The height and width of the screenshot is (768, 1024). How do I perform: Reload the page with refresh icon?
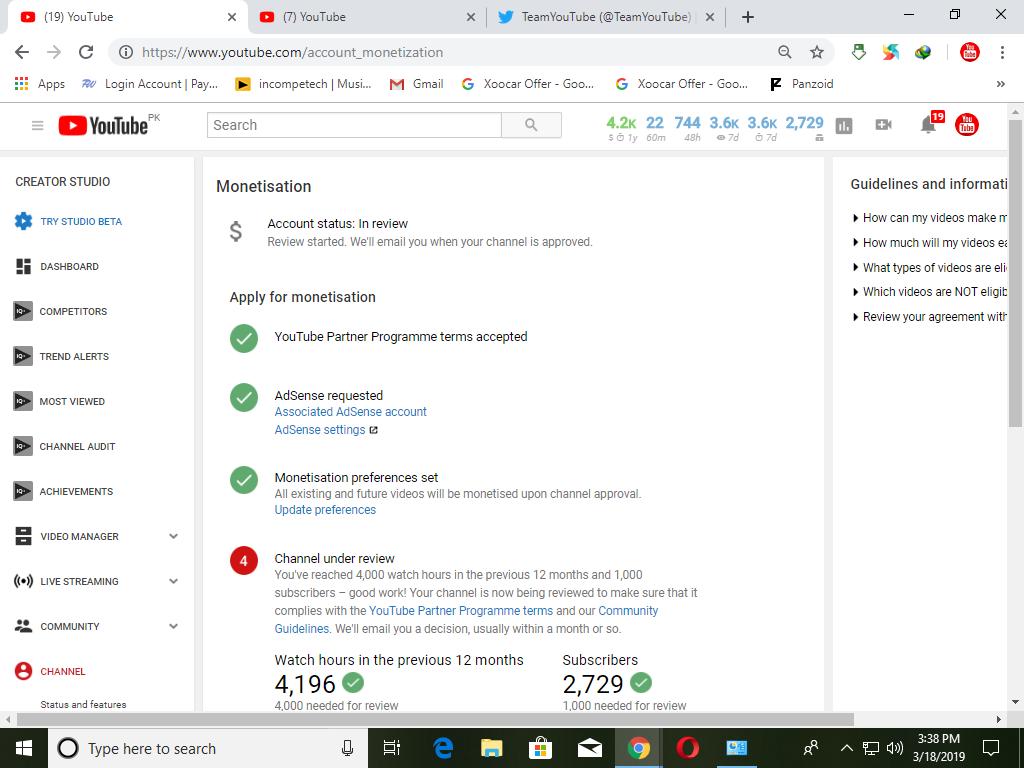click(86, 52)
